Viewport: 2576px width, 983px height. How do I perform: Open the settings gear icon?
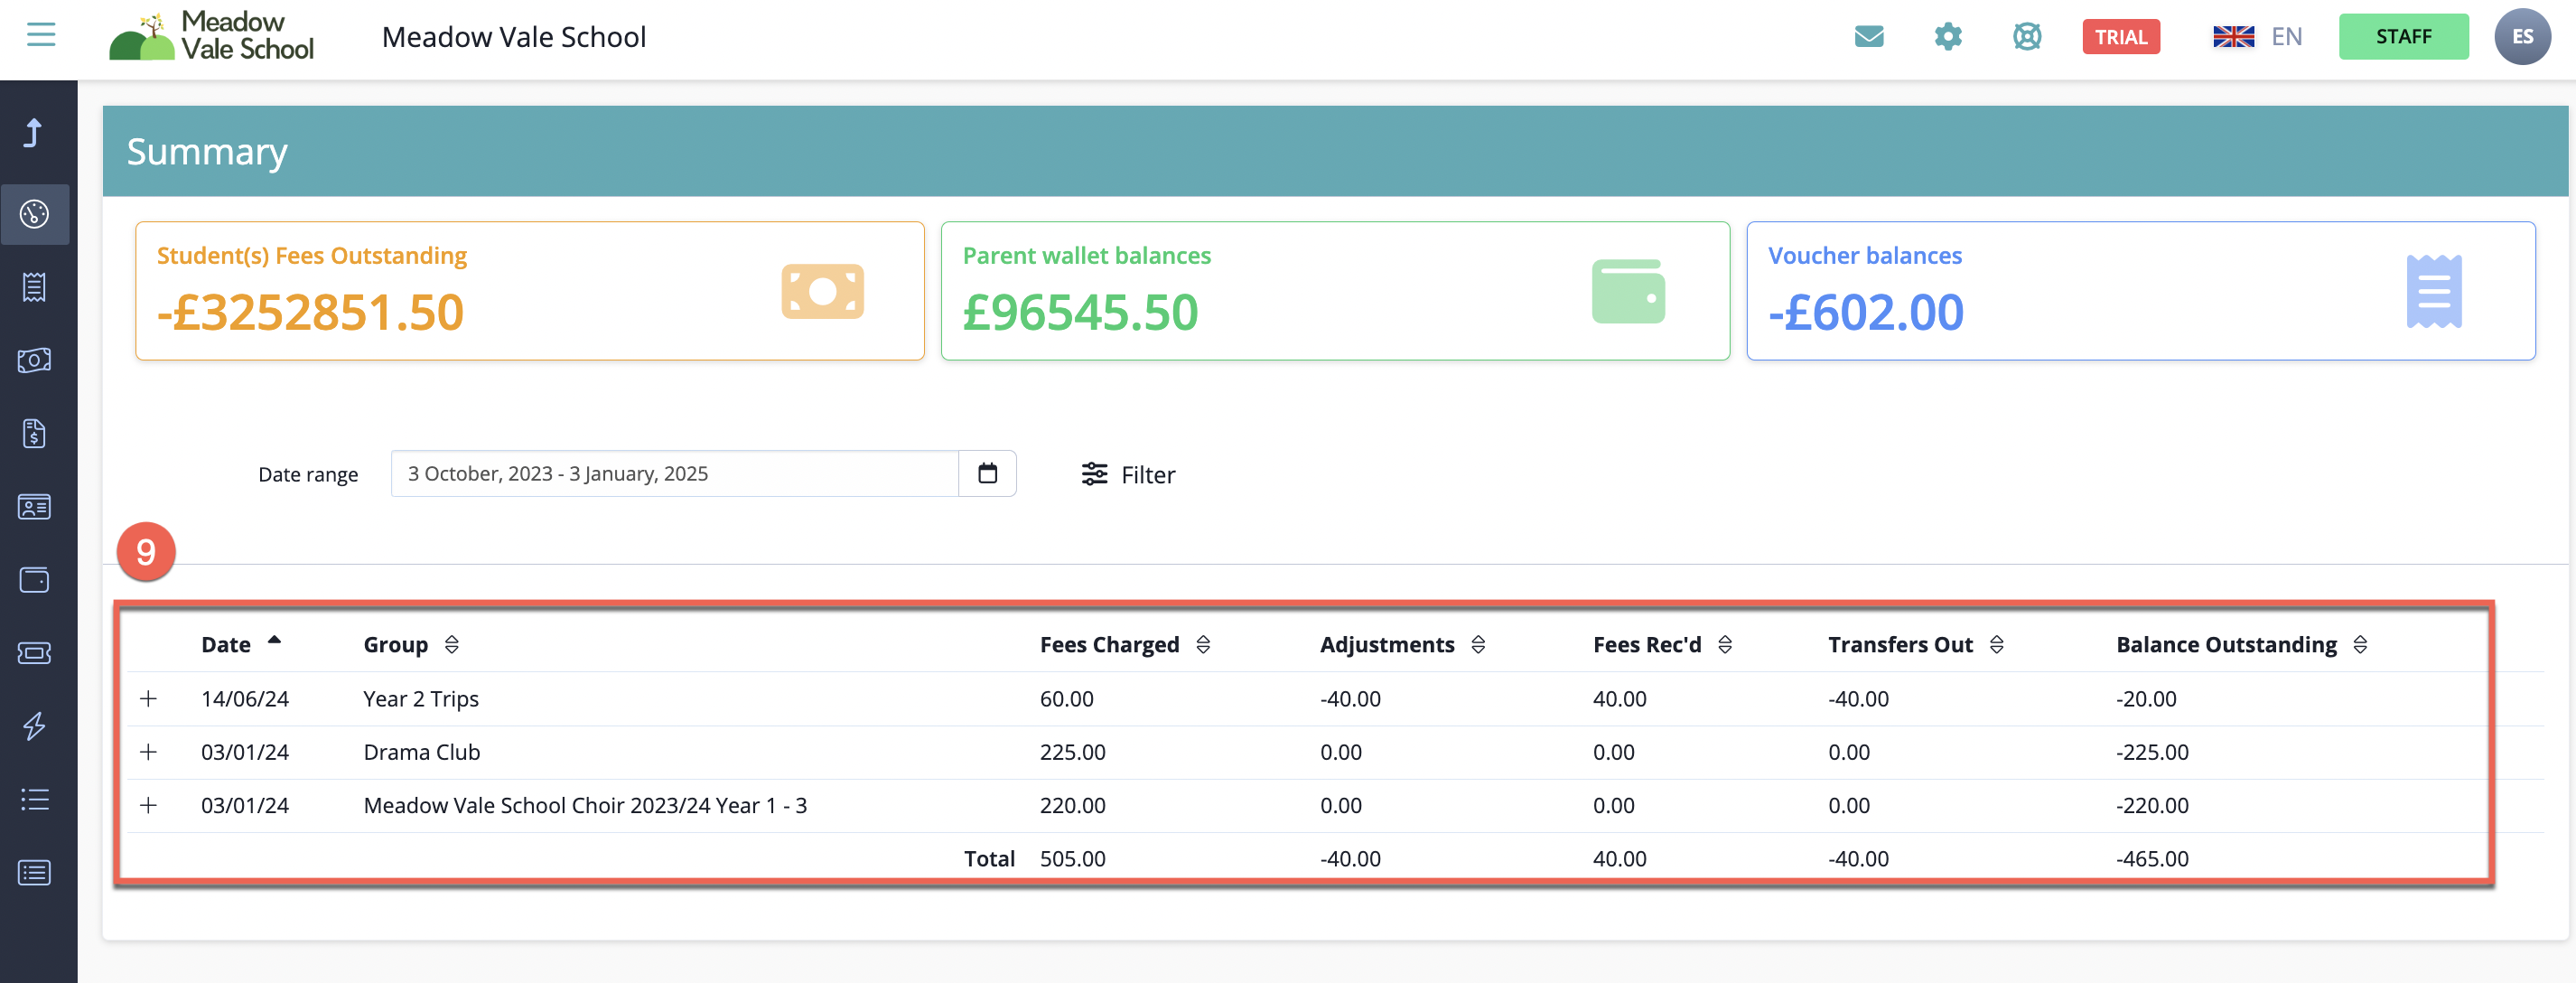coord(1948,37)
